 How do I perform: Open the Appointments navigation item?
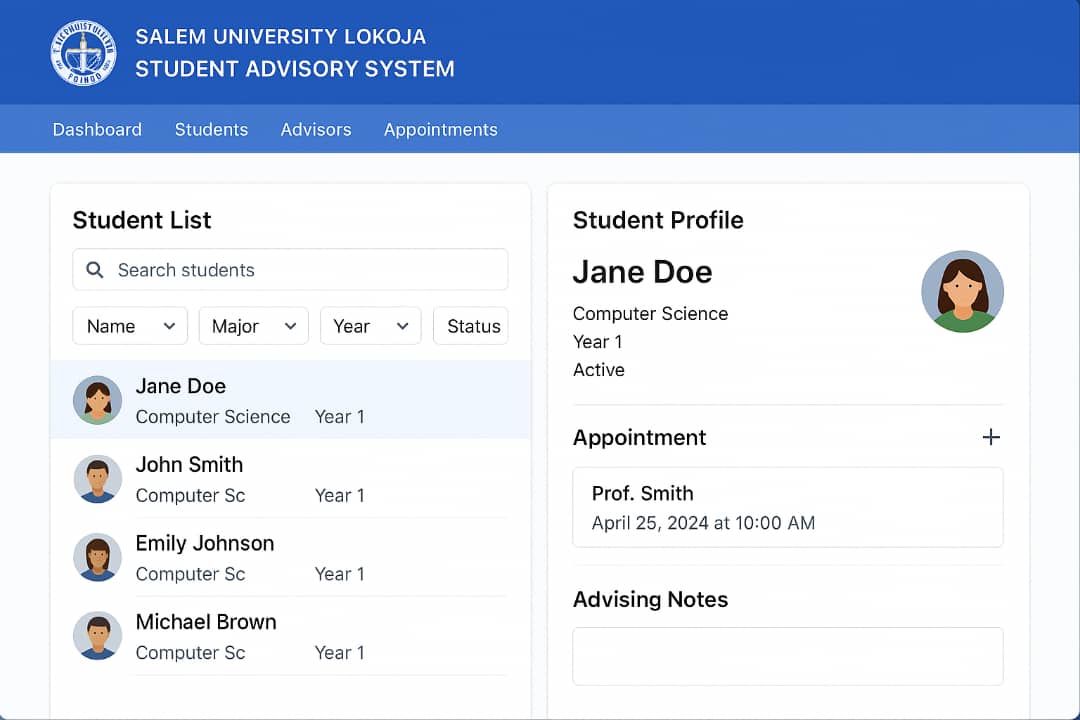coord(440,129)
